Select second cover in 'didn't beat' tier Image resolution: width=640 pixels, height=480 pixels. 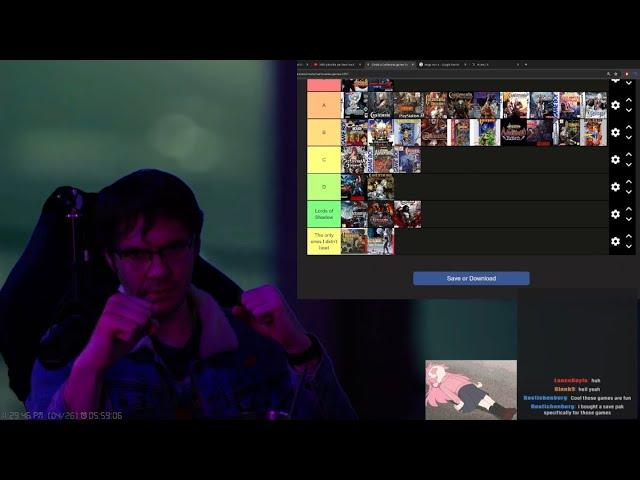[x=381, y=241]
